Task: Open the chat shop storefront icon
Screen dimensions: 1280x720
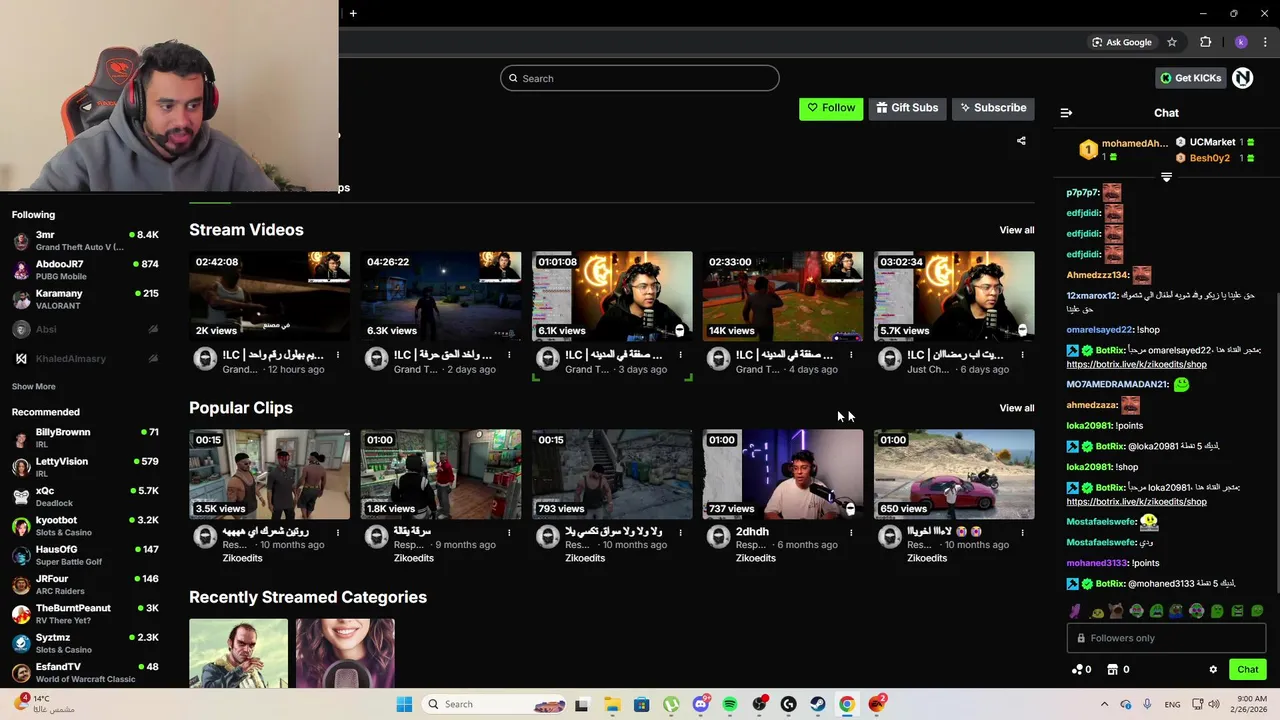Action: tap(1112, 669)
